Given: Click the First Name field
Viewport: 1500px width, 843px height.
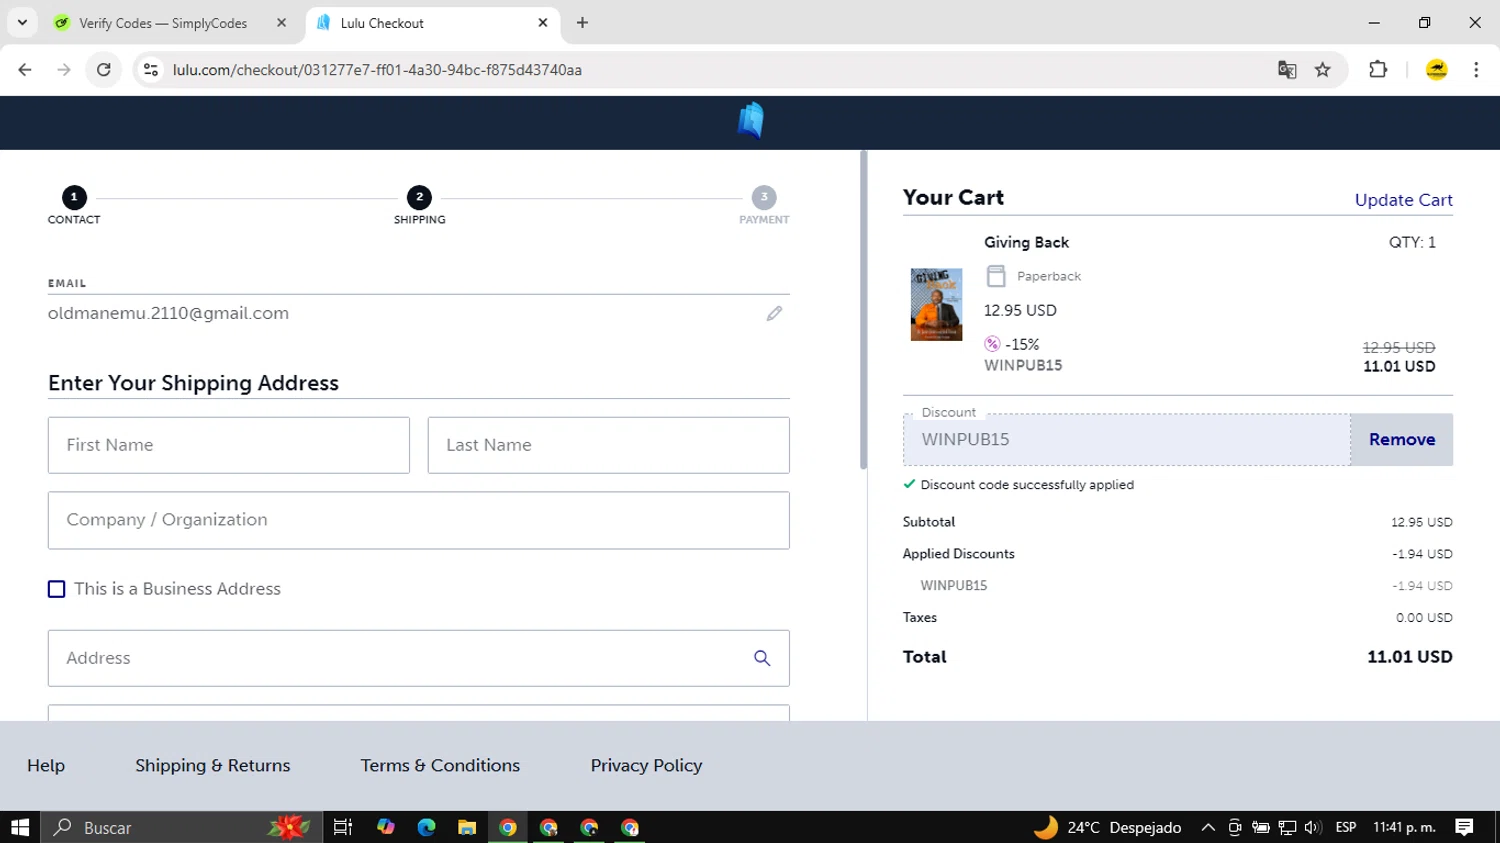Looking at the screenshot, I should [229, 445].
